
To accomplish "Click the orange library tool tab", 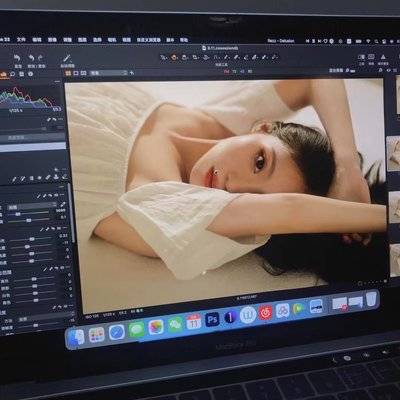I will pyautogui.click(x=4, y=74).
